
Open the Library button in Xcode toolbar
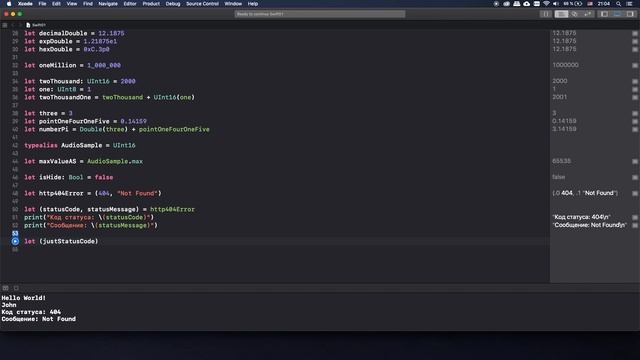point(545,14)
